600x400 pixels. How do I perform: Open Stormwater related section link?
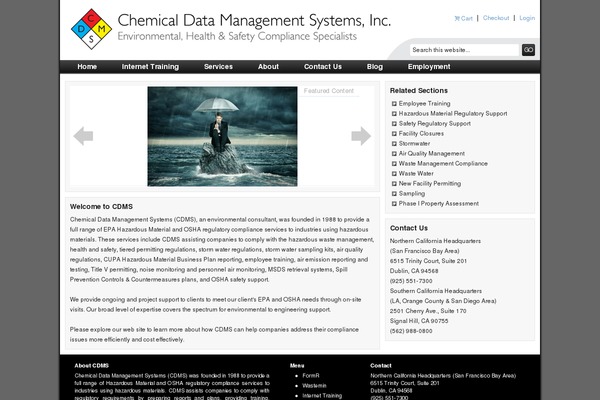coord(414,144)
